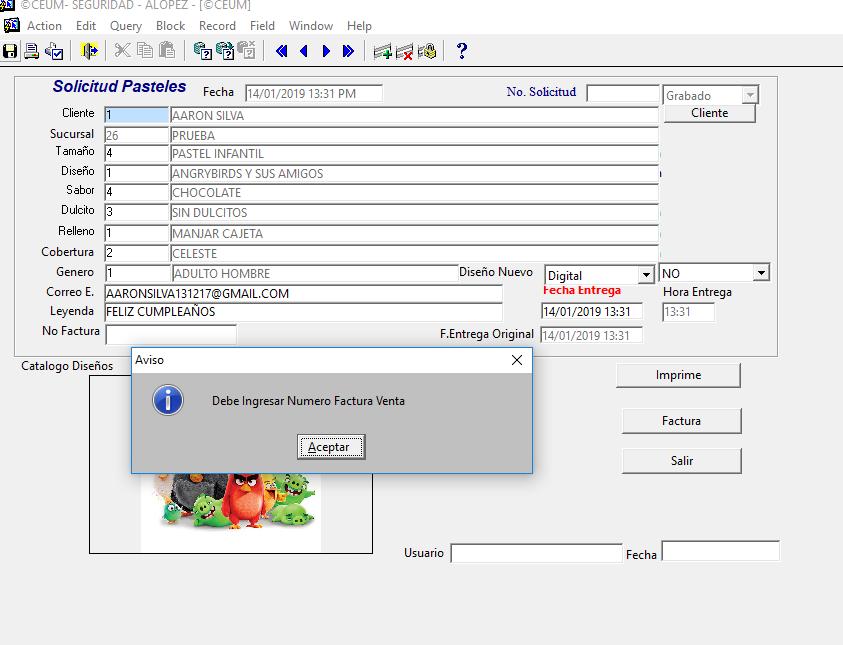Viewport: 843px width, 645px height.
Task: Click the Cliente button
Action: click(x=710, y=113)
